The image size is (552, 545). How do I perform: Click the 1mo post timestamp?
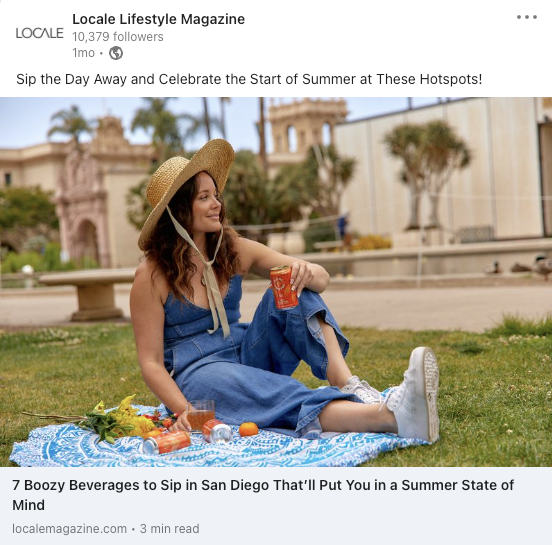click(83, 53)
